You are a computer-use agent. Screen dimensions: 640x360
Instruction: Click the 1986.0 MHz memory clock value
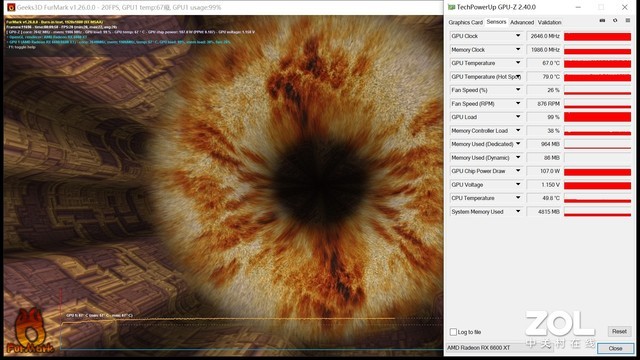coord(544,50)
